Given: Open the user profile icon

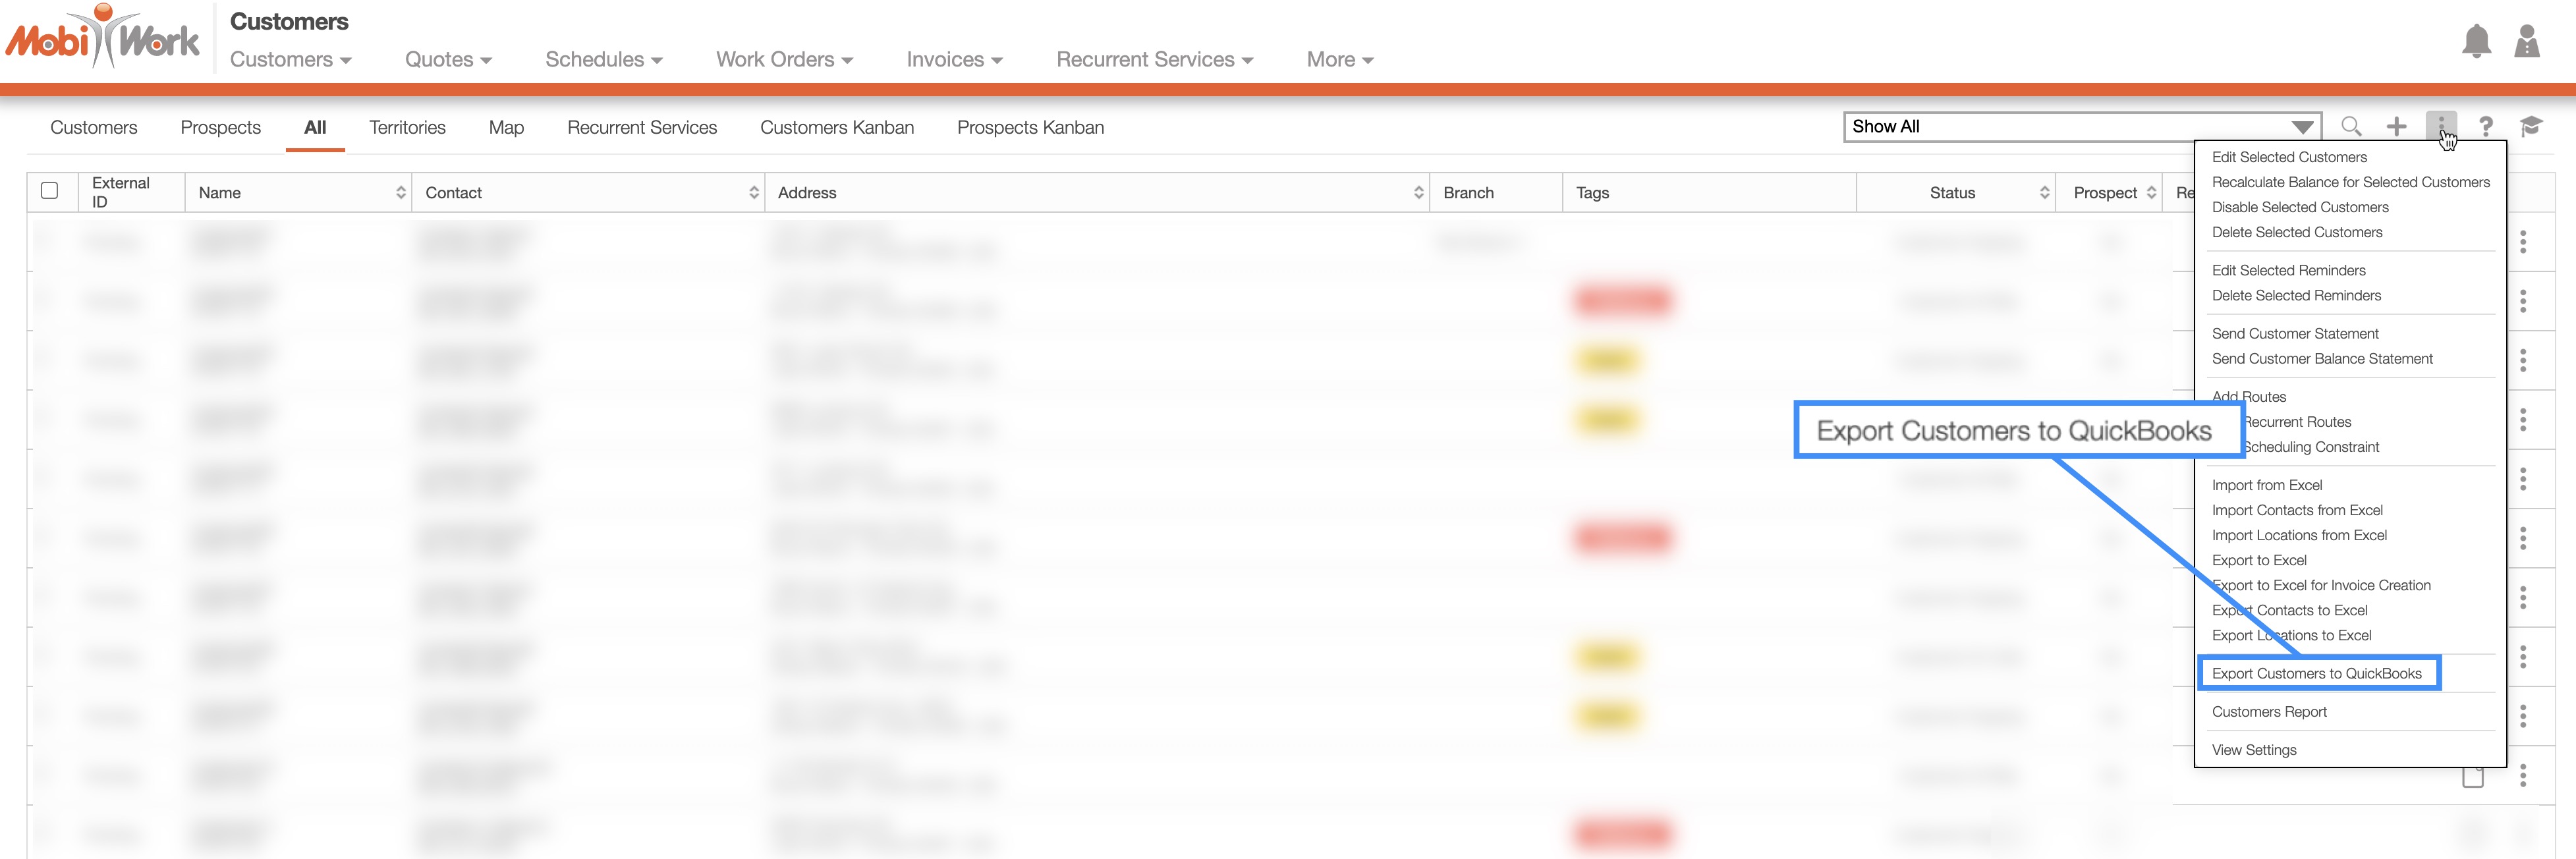Looking at the screenshot, I should tap(2527, 42).
